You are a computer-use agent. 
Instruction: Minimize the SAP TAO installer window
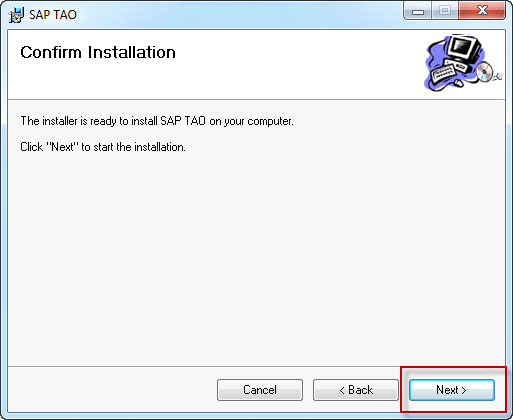coord(418,11)
